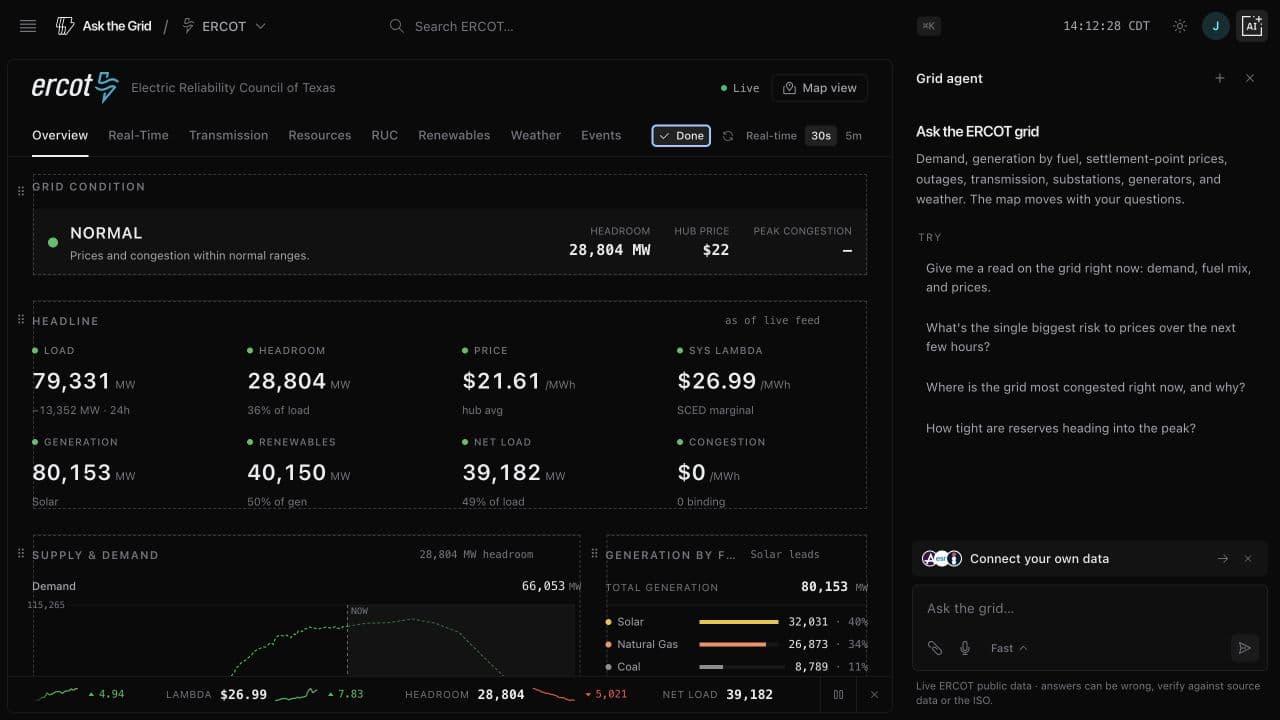Click the Connect your own data link

tap(1039, 559)
